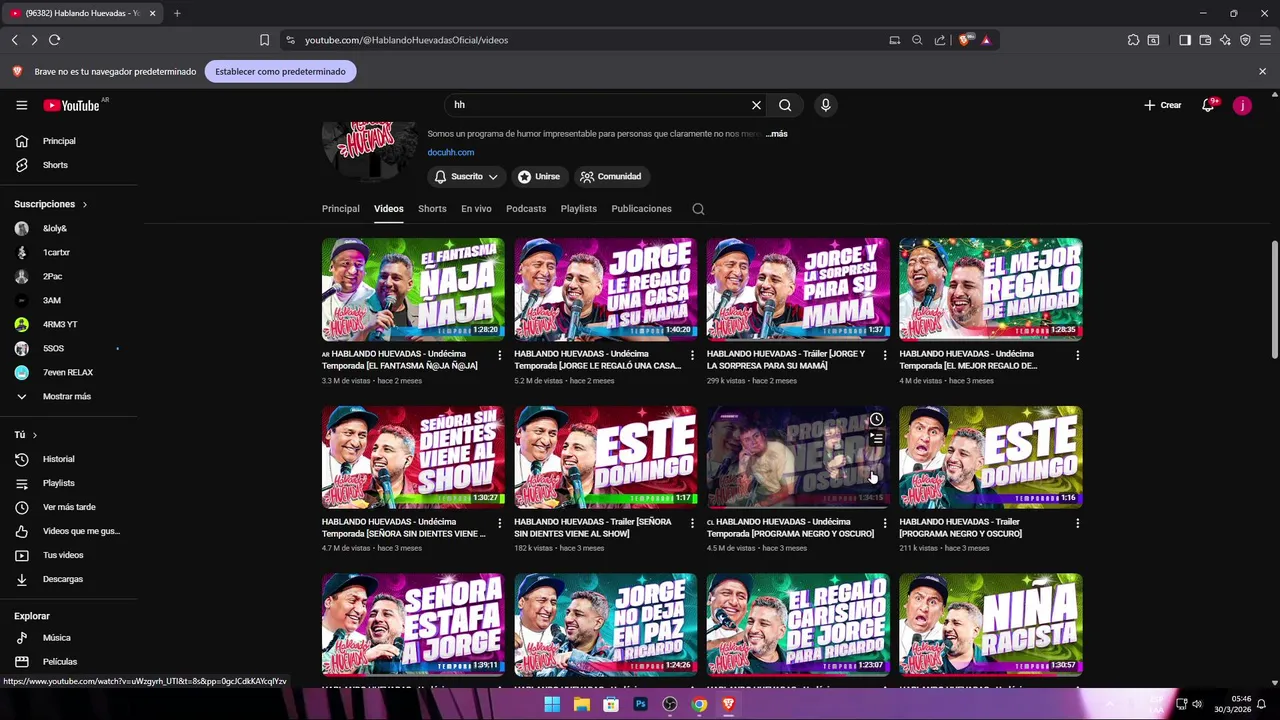Open Google Chrome from the taskbar
Screen dimensions: 1280x720
point(699,704)
